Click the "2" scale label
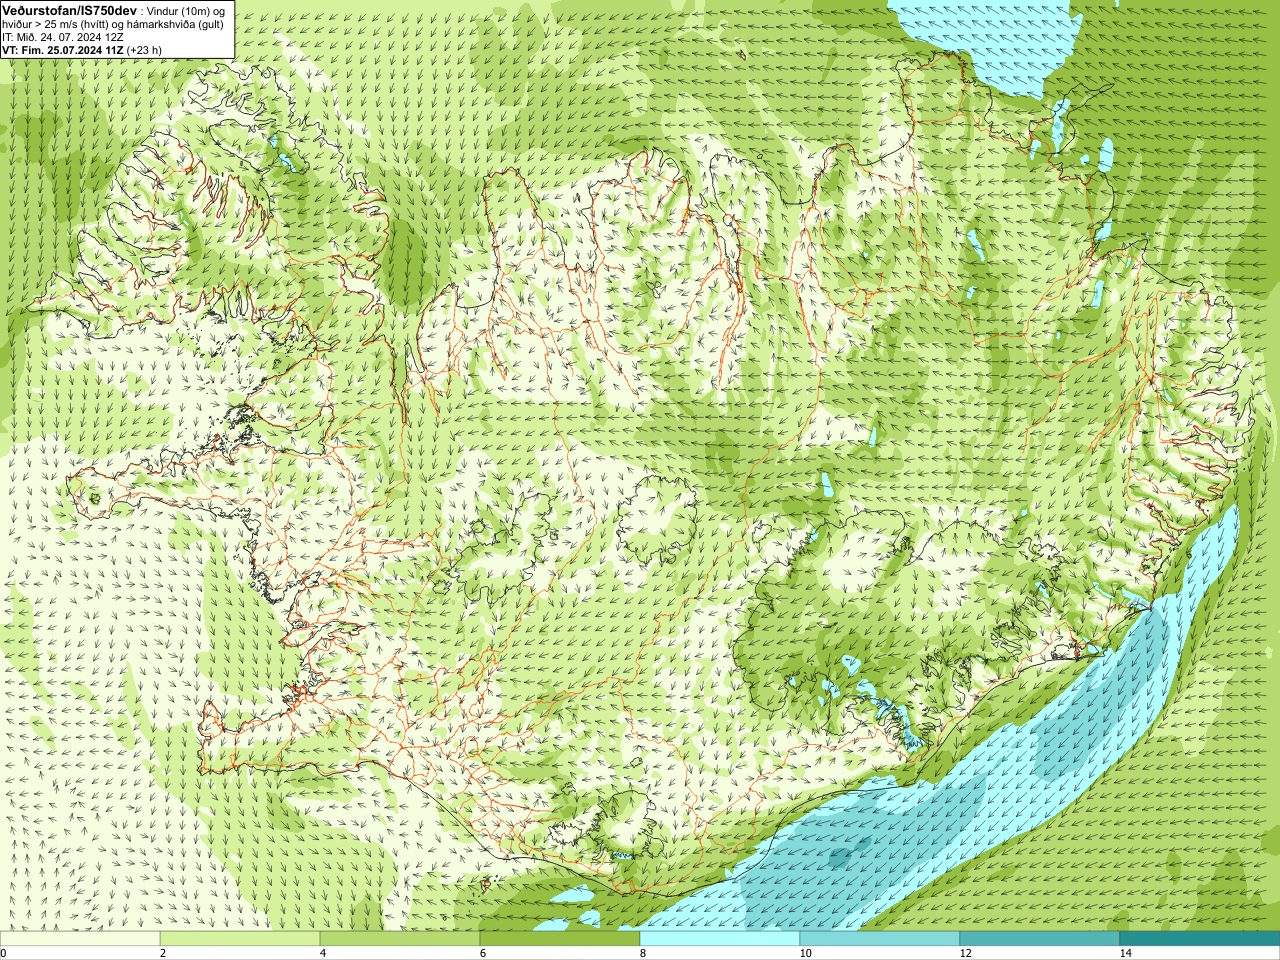The width and height of the screenshot is (1280, 960). click(163, 954)
